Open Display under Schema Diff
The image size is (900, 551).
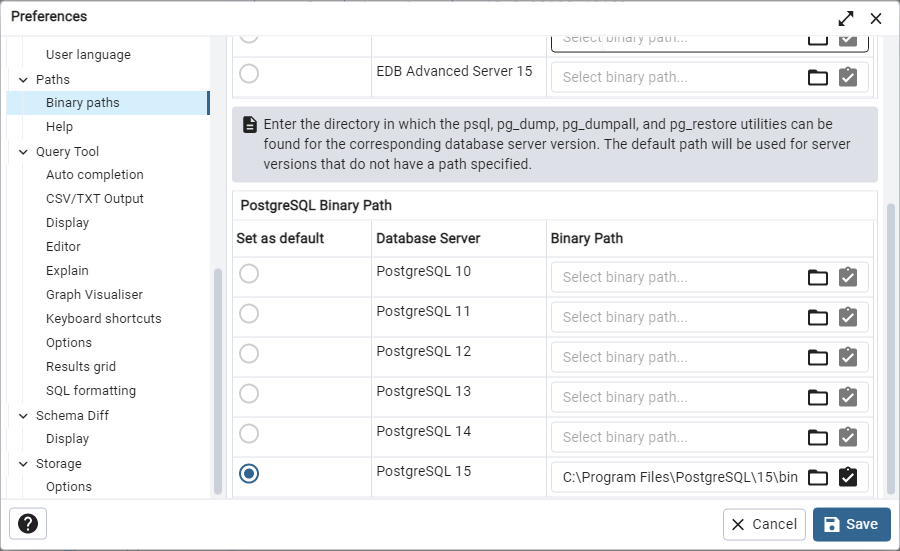click(x=67, y=439)
